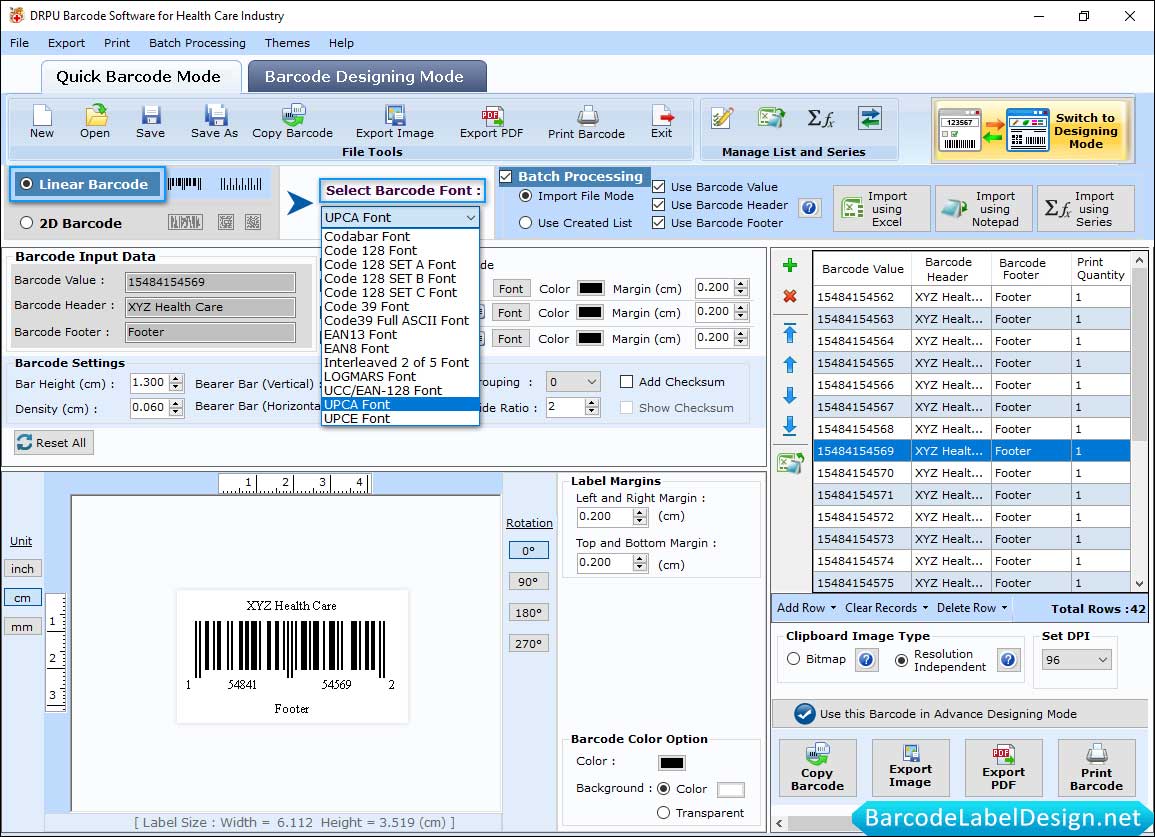Click the red X delete row icon
This screenshot has height=837, width=1155.
pos(790,296)
